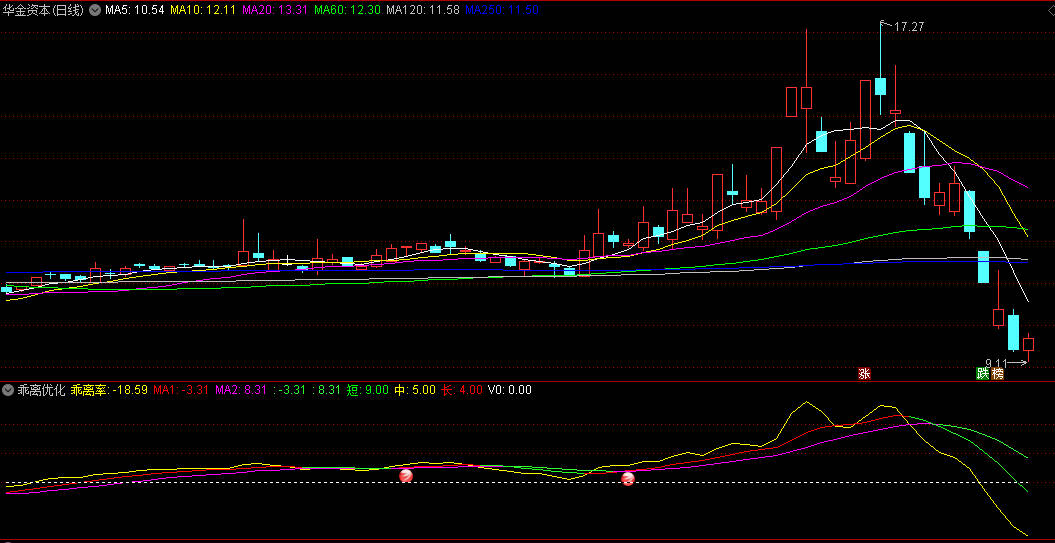1055x543 pixels.
Task: Click the last red candlestick near 9.11
Action: point(1028,345)
